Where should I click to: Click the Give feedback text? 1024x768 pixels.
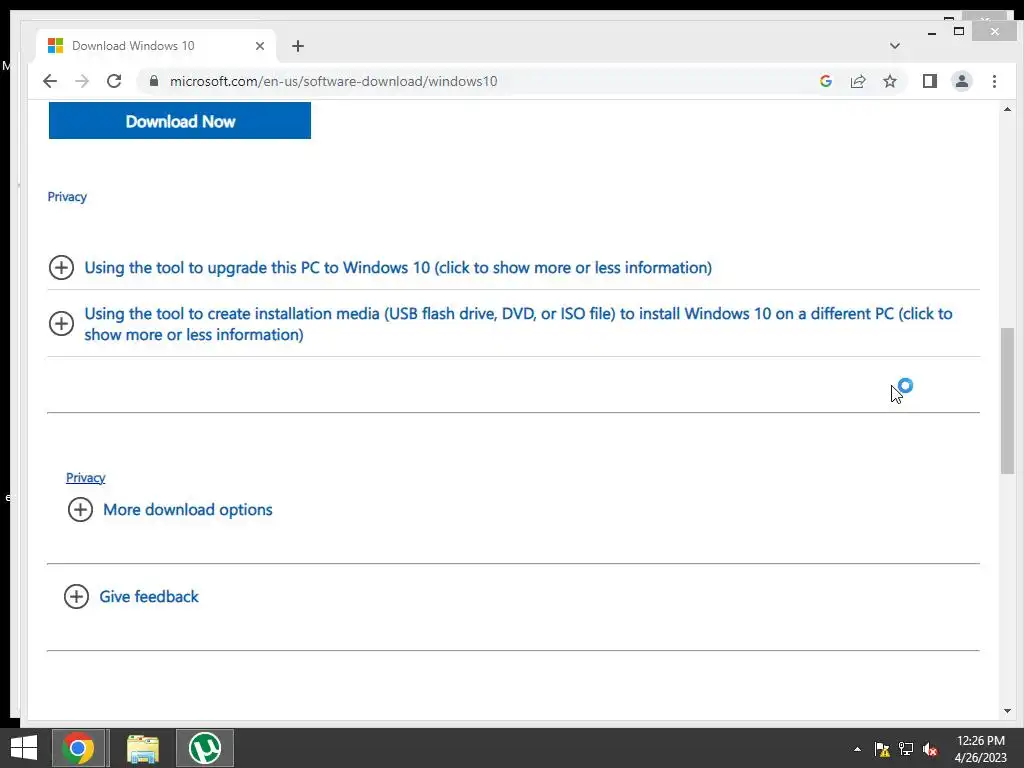click(149, 596)
